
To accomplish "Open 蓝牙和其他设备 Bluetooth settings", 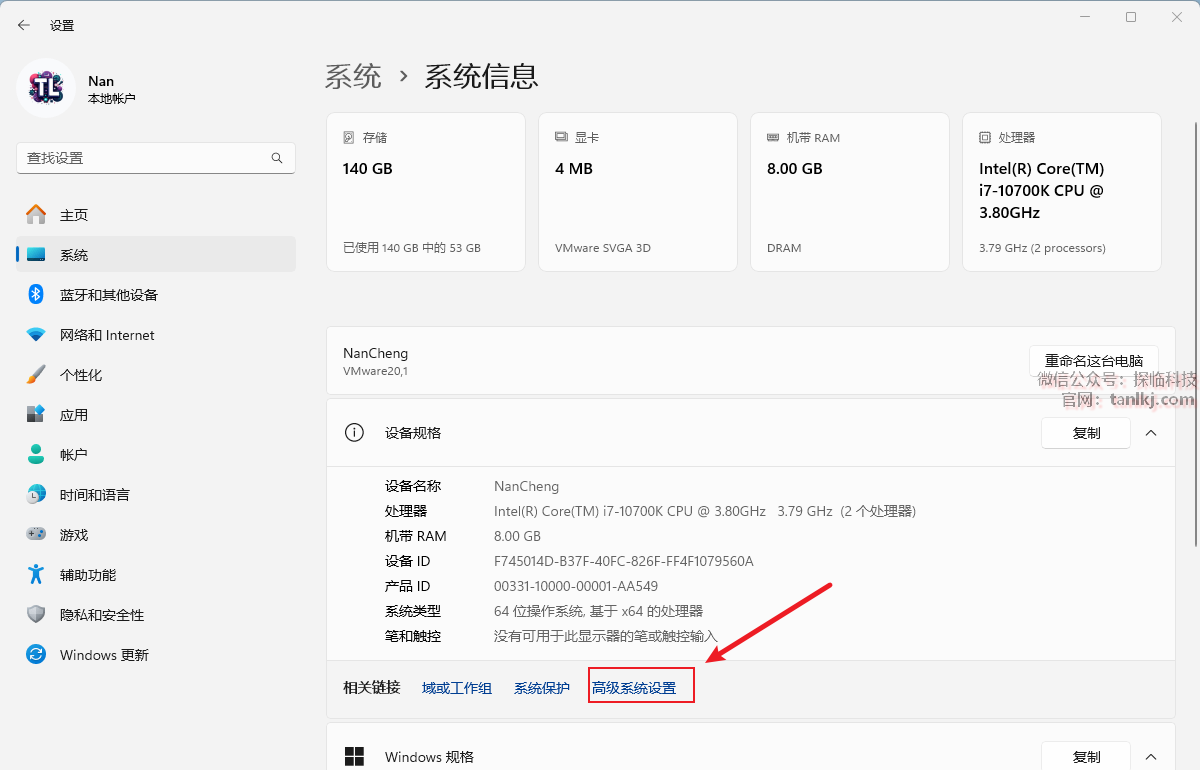I will pyautogui.click(x=108, y=295).
